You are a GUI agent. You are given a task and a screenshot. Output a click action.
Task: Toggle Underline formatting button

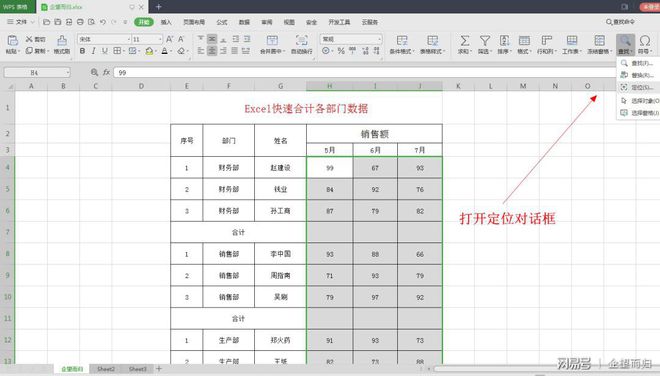(x=104, y=51)
